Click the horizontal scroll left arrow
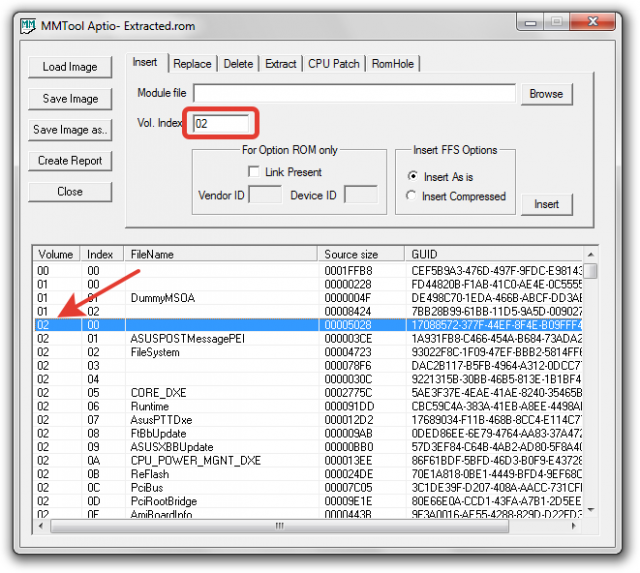The image size is (640, 573). (x=41, y=526)
